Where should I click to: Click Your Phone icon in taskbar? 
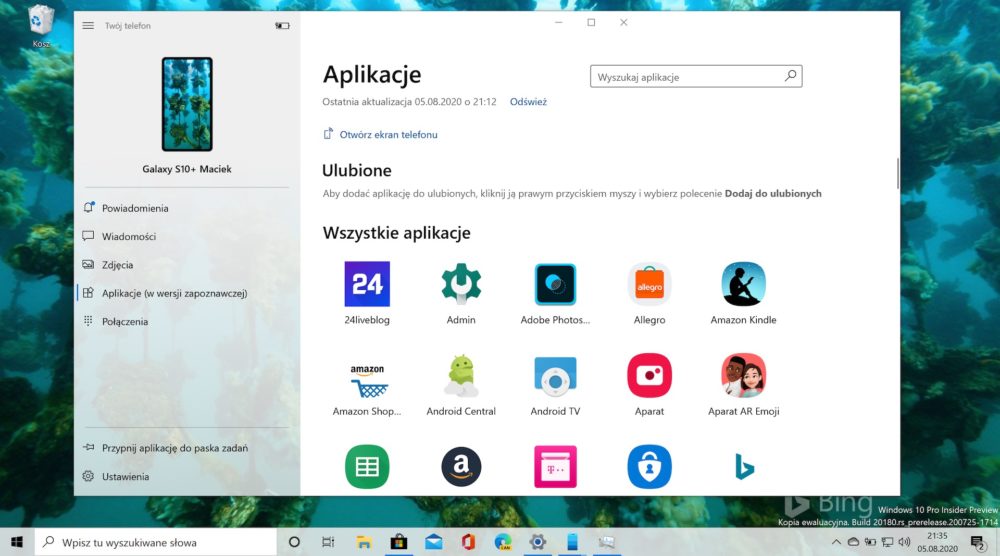tap(572, 542)
